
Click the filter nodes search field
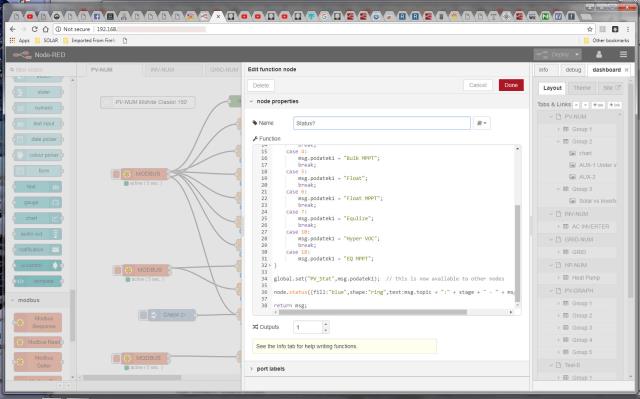click(40, 70)
